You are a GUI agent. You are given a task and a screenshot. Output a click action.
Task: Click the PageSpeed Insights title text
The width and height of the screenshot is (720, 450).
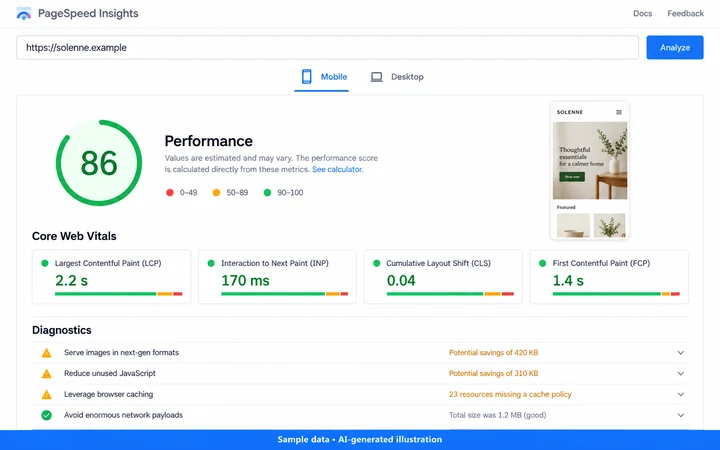click(x=88, y=13)
